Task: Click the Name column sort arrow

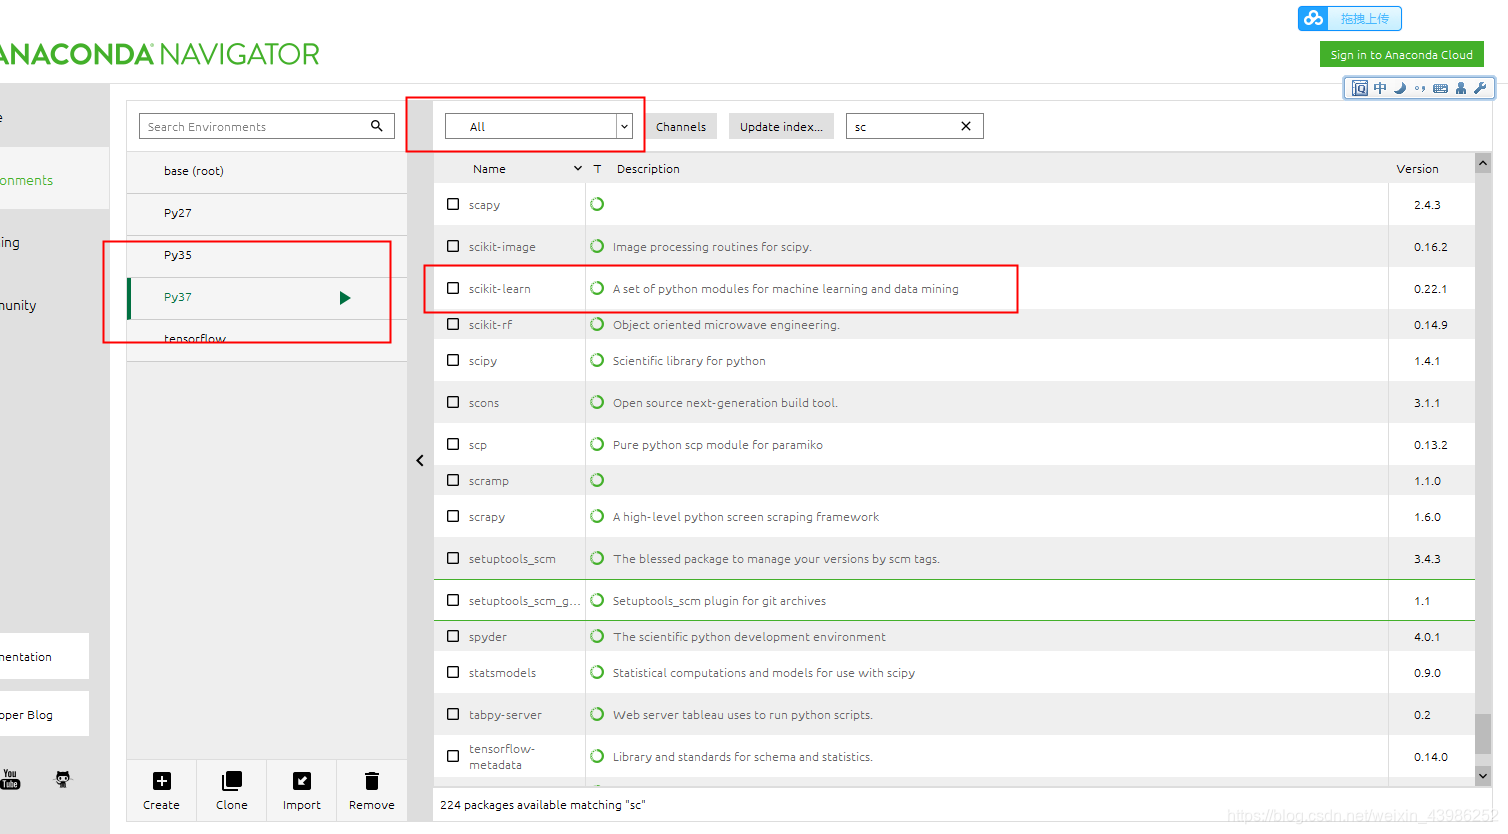Action: [x=578, y=169]
